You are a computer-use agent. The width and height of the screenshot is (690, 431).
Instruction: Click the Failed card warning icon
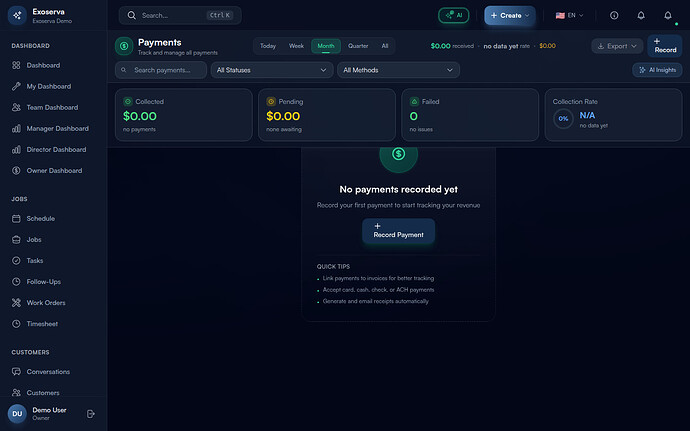(x=414, y=102)
